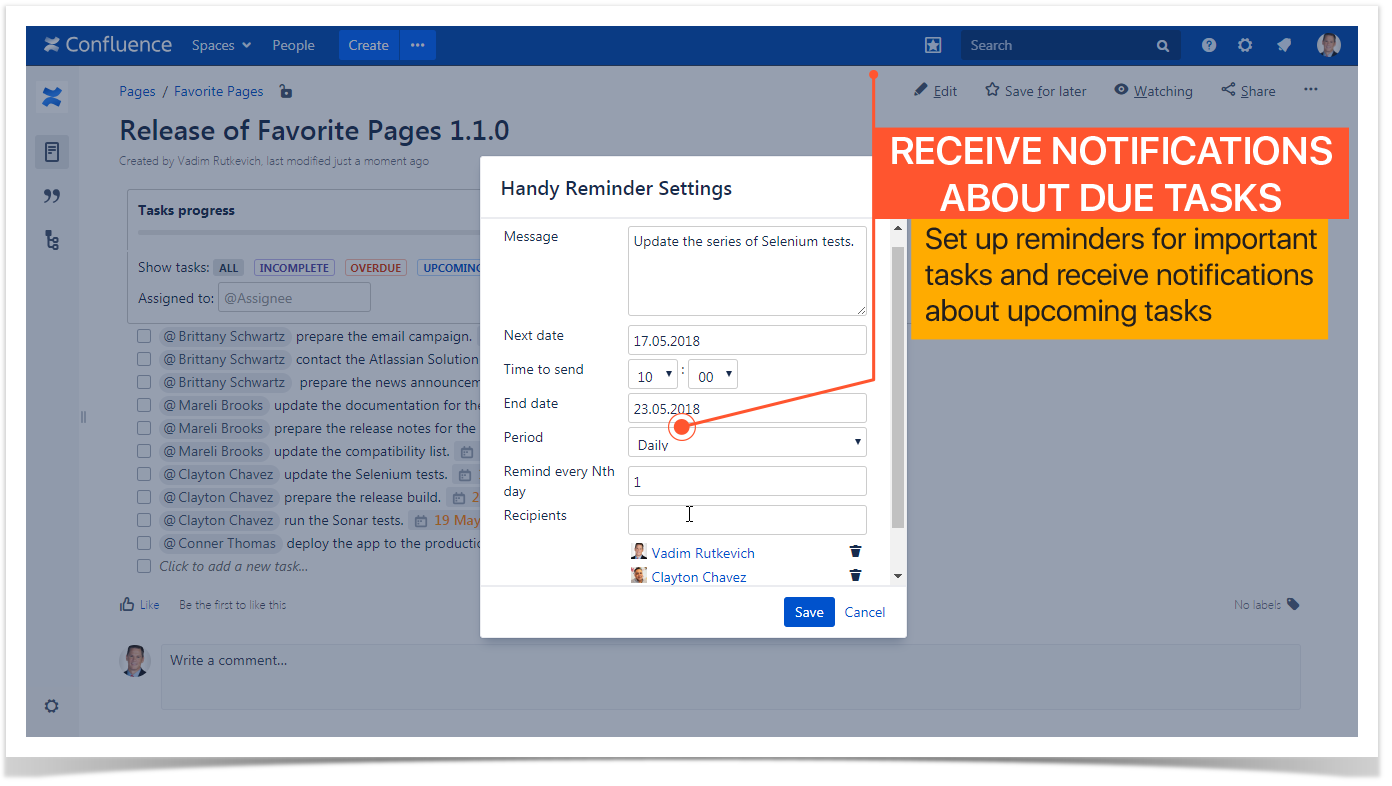This screenshot has height=786, width=1392.
Task: Click the Assignee filter field
Action: [295, 297]
